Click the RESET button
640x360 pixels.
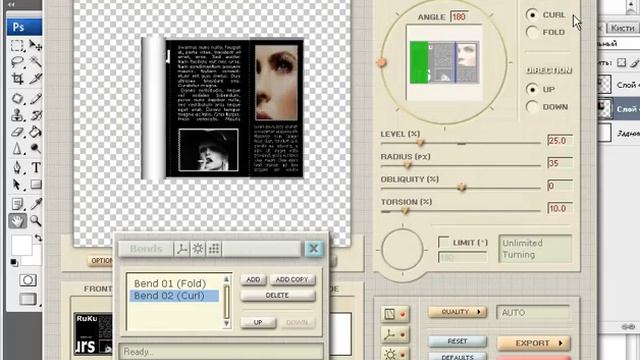[457, 341]
